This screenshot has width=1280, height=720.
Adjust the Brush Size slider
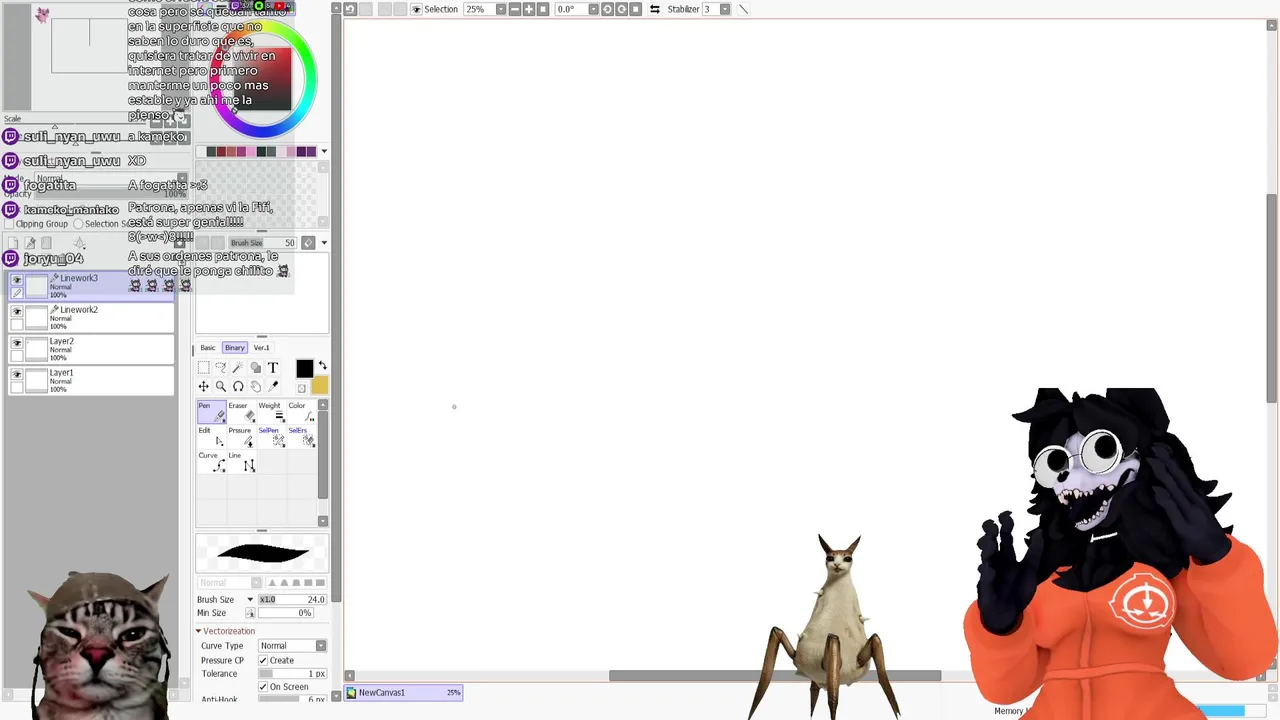point(292,600)
